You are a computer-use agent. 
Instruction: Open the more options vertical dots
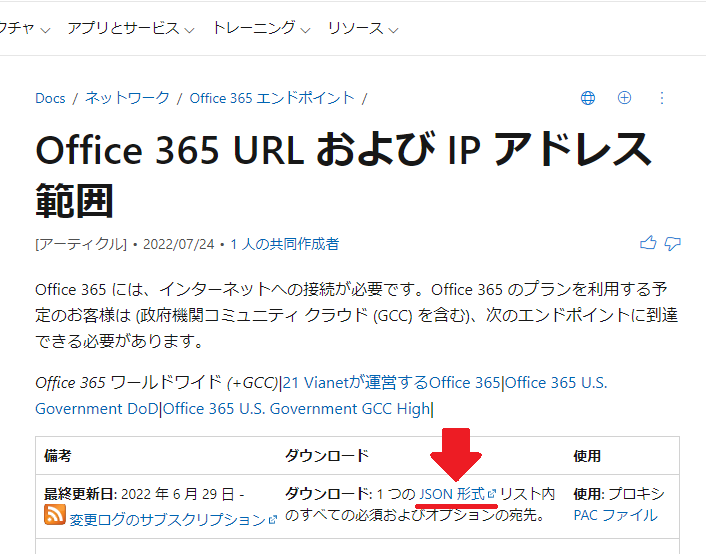pyautogui.click(x=661, y=98)
